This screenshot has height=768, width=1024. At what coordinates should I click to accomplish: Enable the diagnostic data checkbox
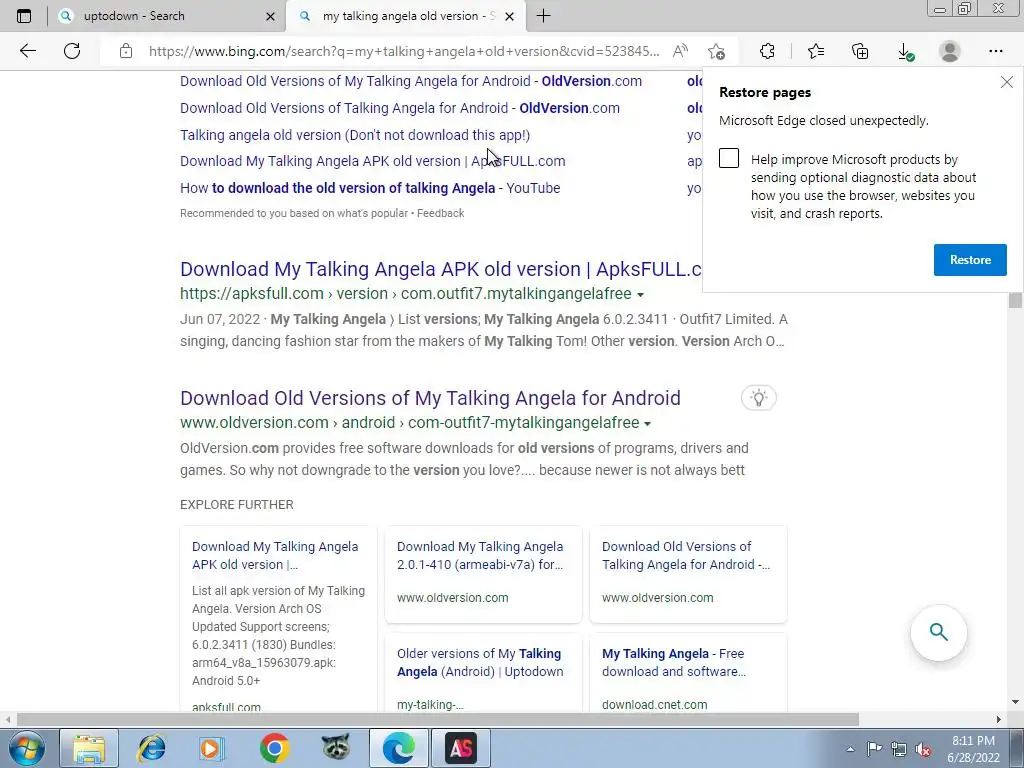[729, 158]
